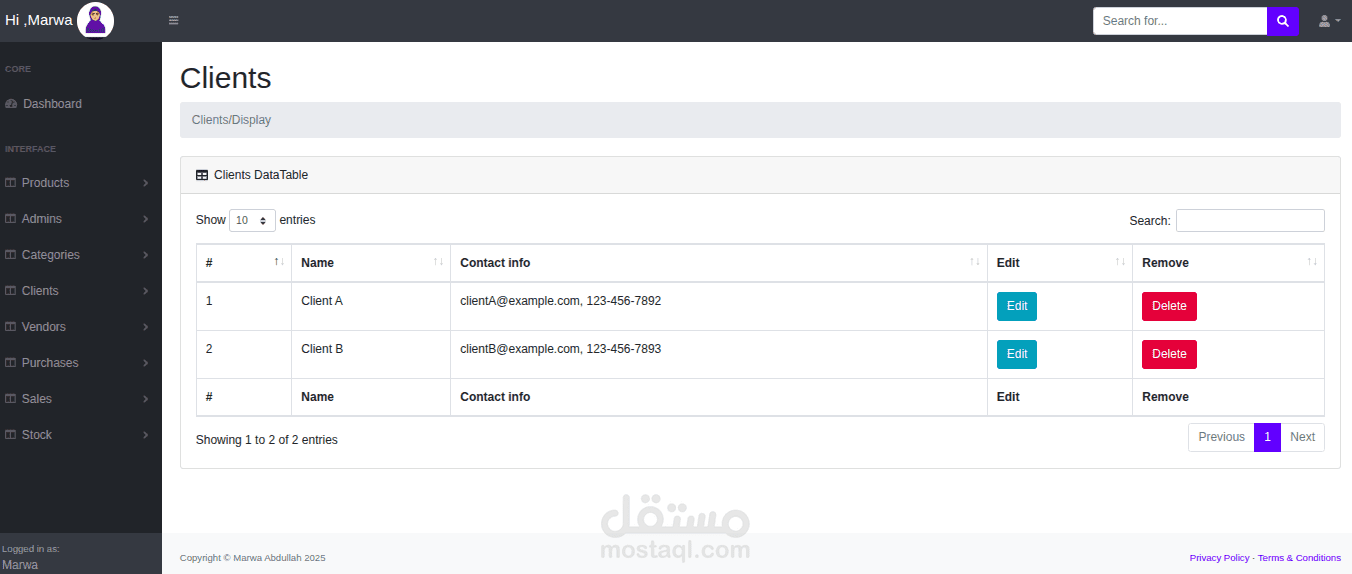The image size is (1352, 574).
Task: Click the table icon beside Clients DataTable
Action: 202,175
